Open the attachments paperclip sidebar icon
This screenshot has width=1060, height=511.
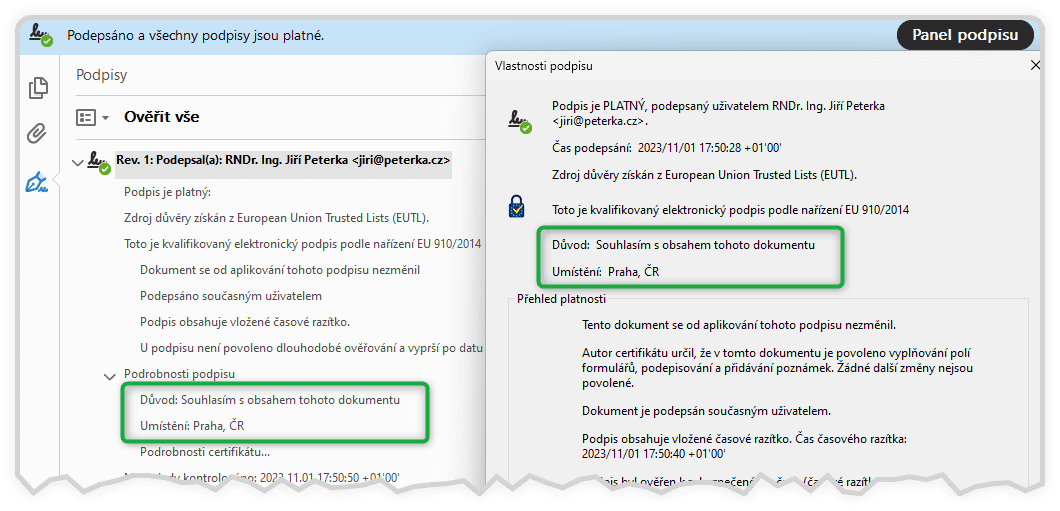[x=38, y=134]
